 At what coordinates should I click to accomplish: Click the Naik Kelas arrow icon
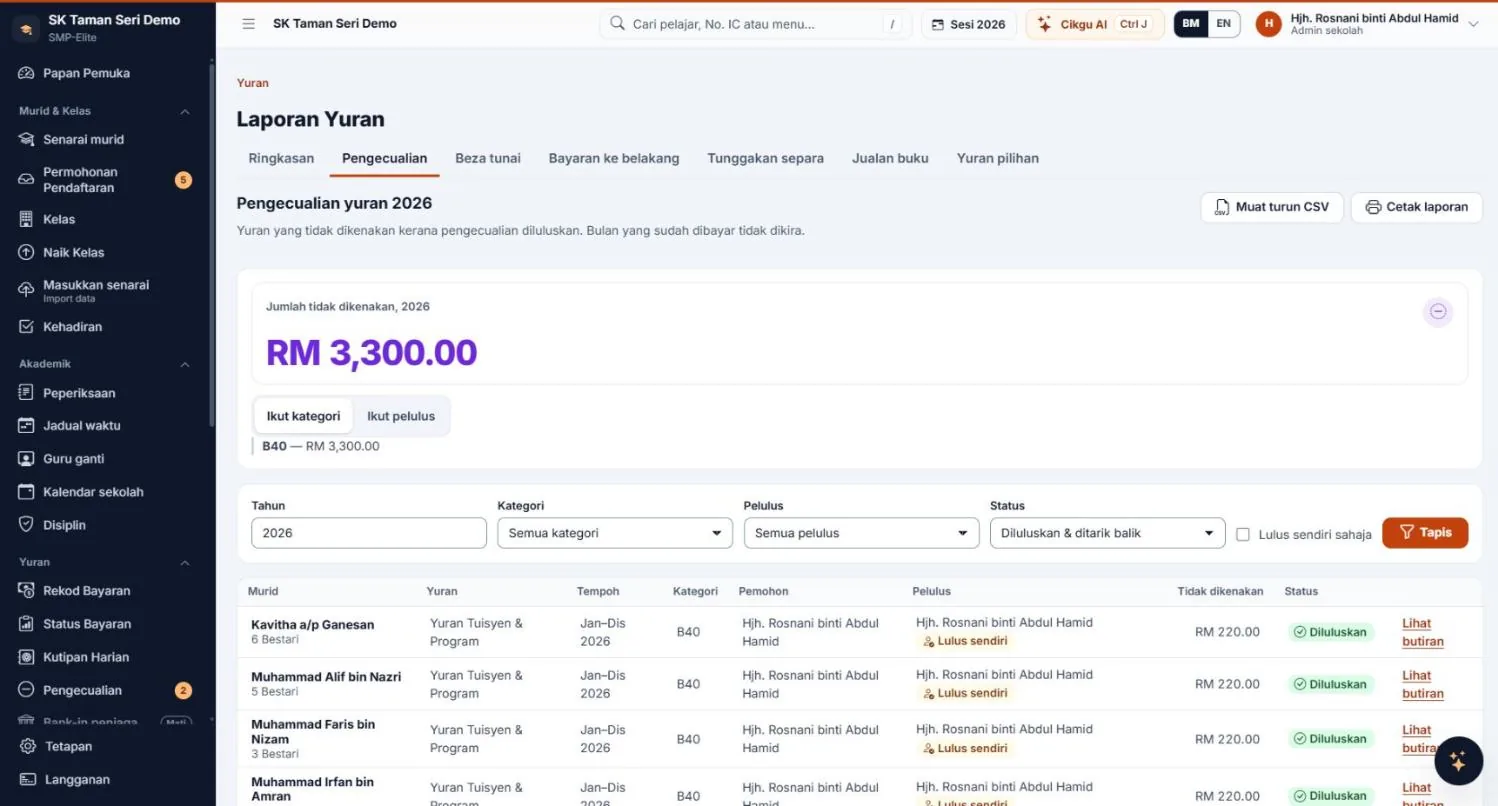pos(27,252)
